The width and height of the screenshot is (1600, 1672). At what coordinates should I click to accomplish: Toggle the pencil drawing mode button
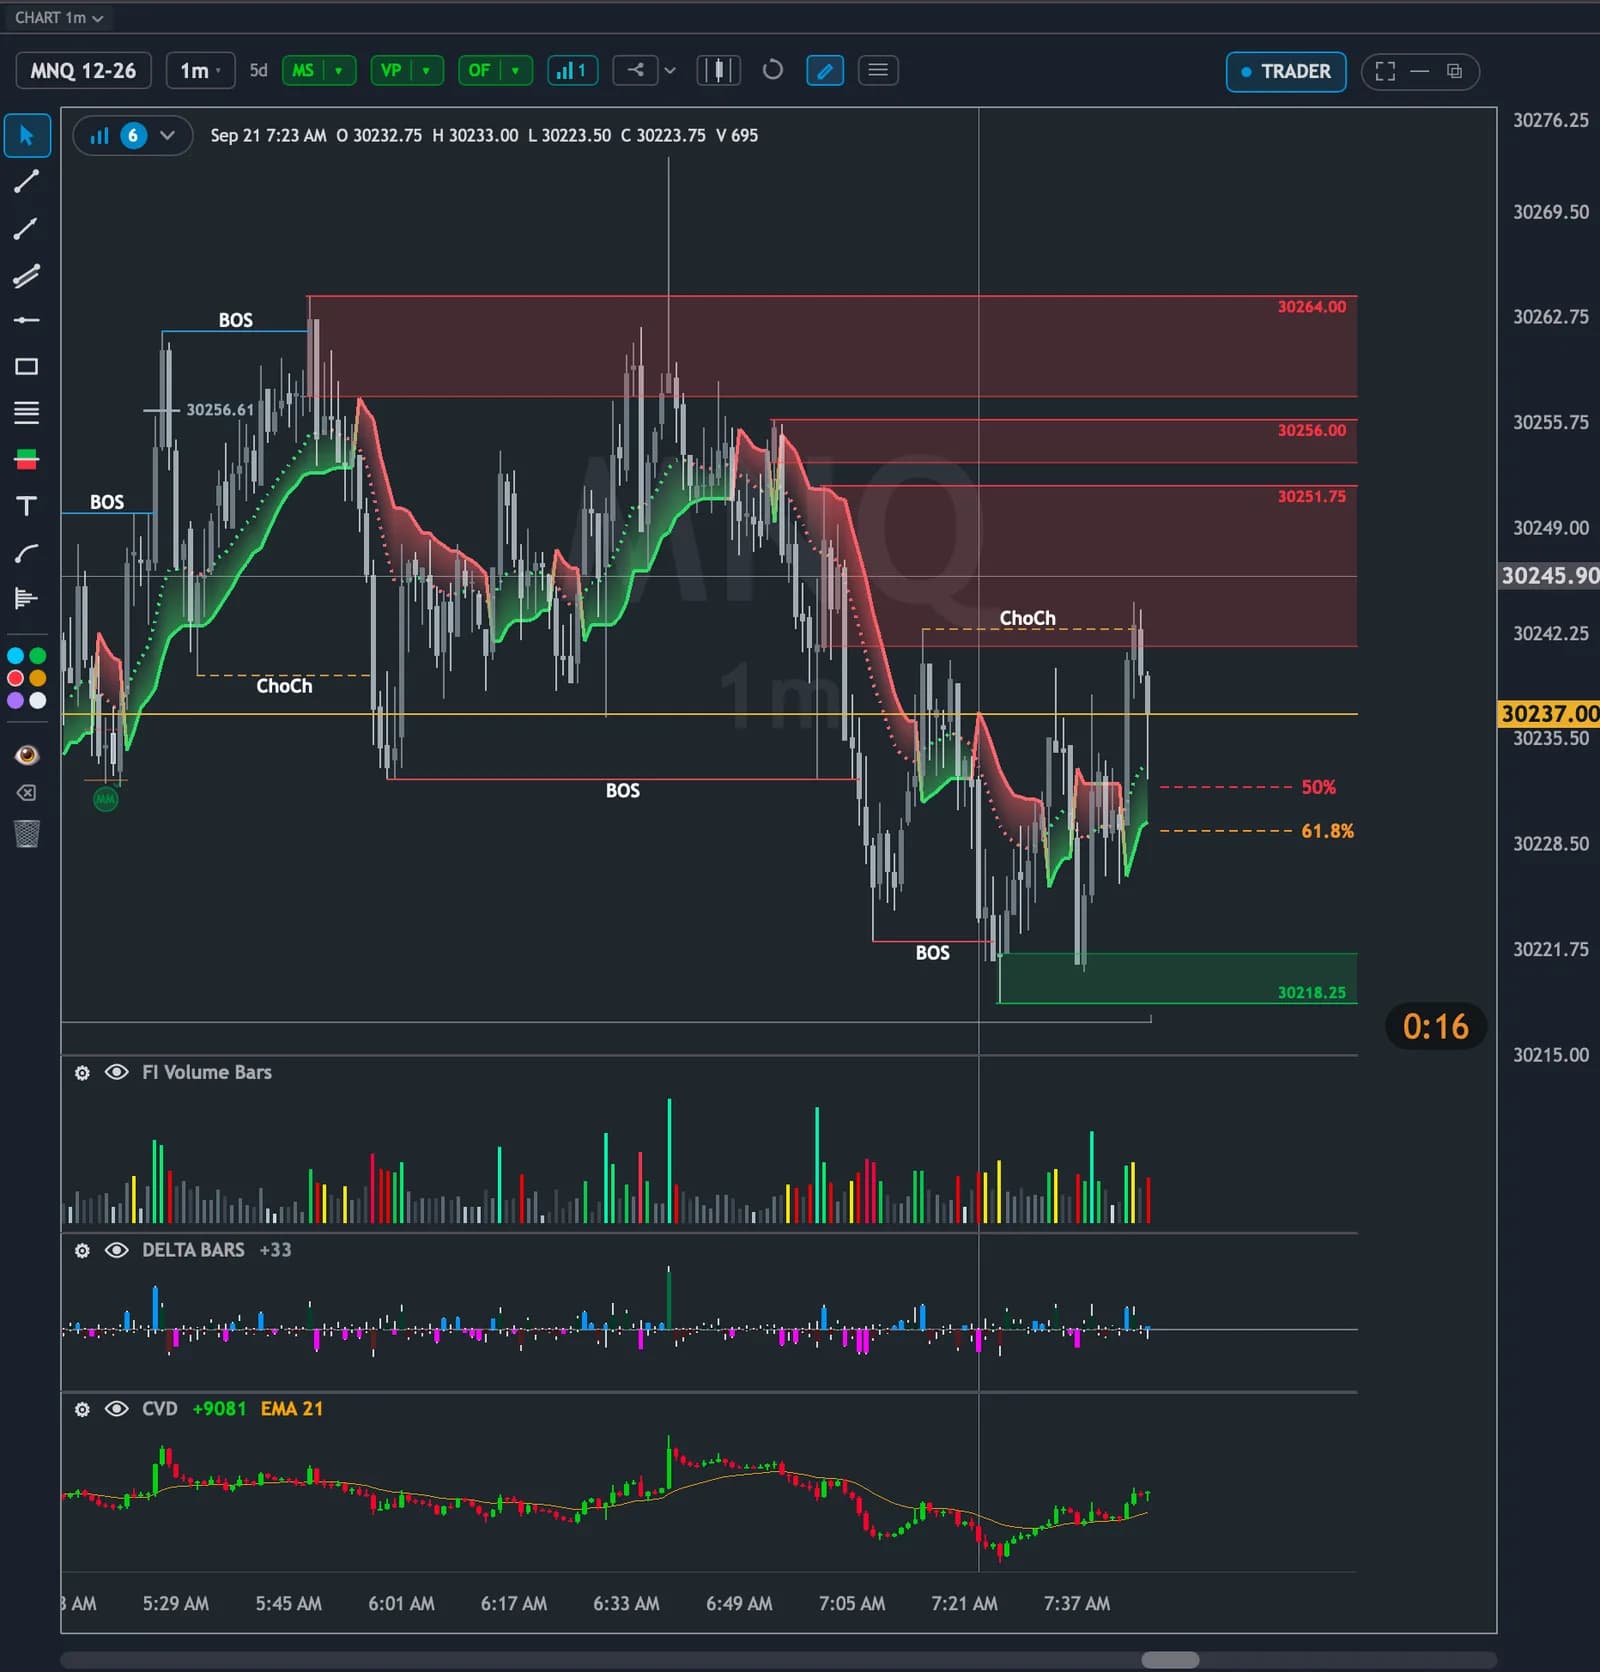pos(825,71)
